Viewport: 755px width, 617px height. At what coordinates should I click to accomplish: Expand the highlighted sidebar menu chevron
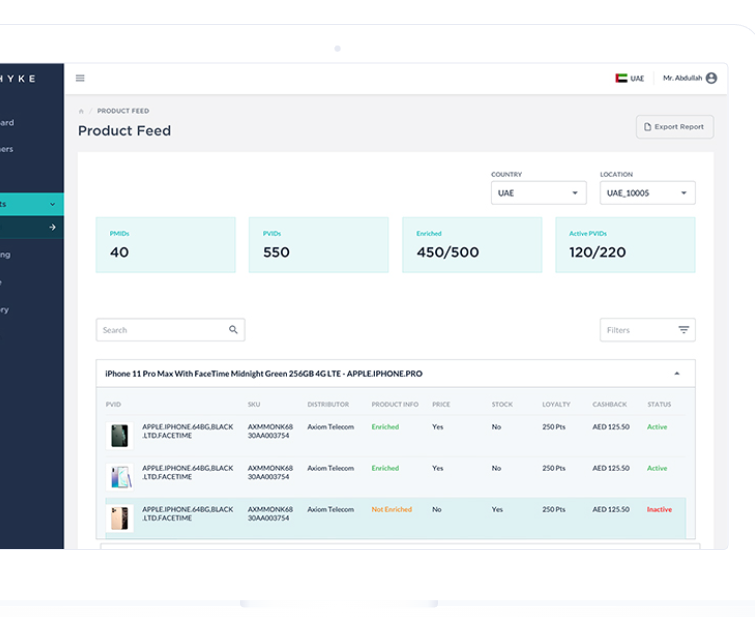pyautogui.click(x=52, y=204)
